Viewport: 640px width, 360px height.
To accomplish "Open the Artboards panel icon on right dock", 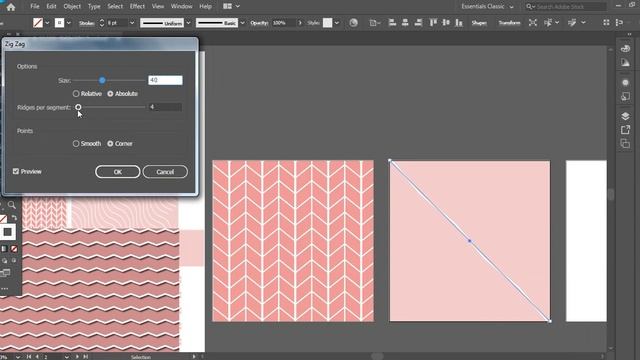I will [625, 144].
